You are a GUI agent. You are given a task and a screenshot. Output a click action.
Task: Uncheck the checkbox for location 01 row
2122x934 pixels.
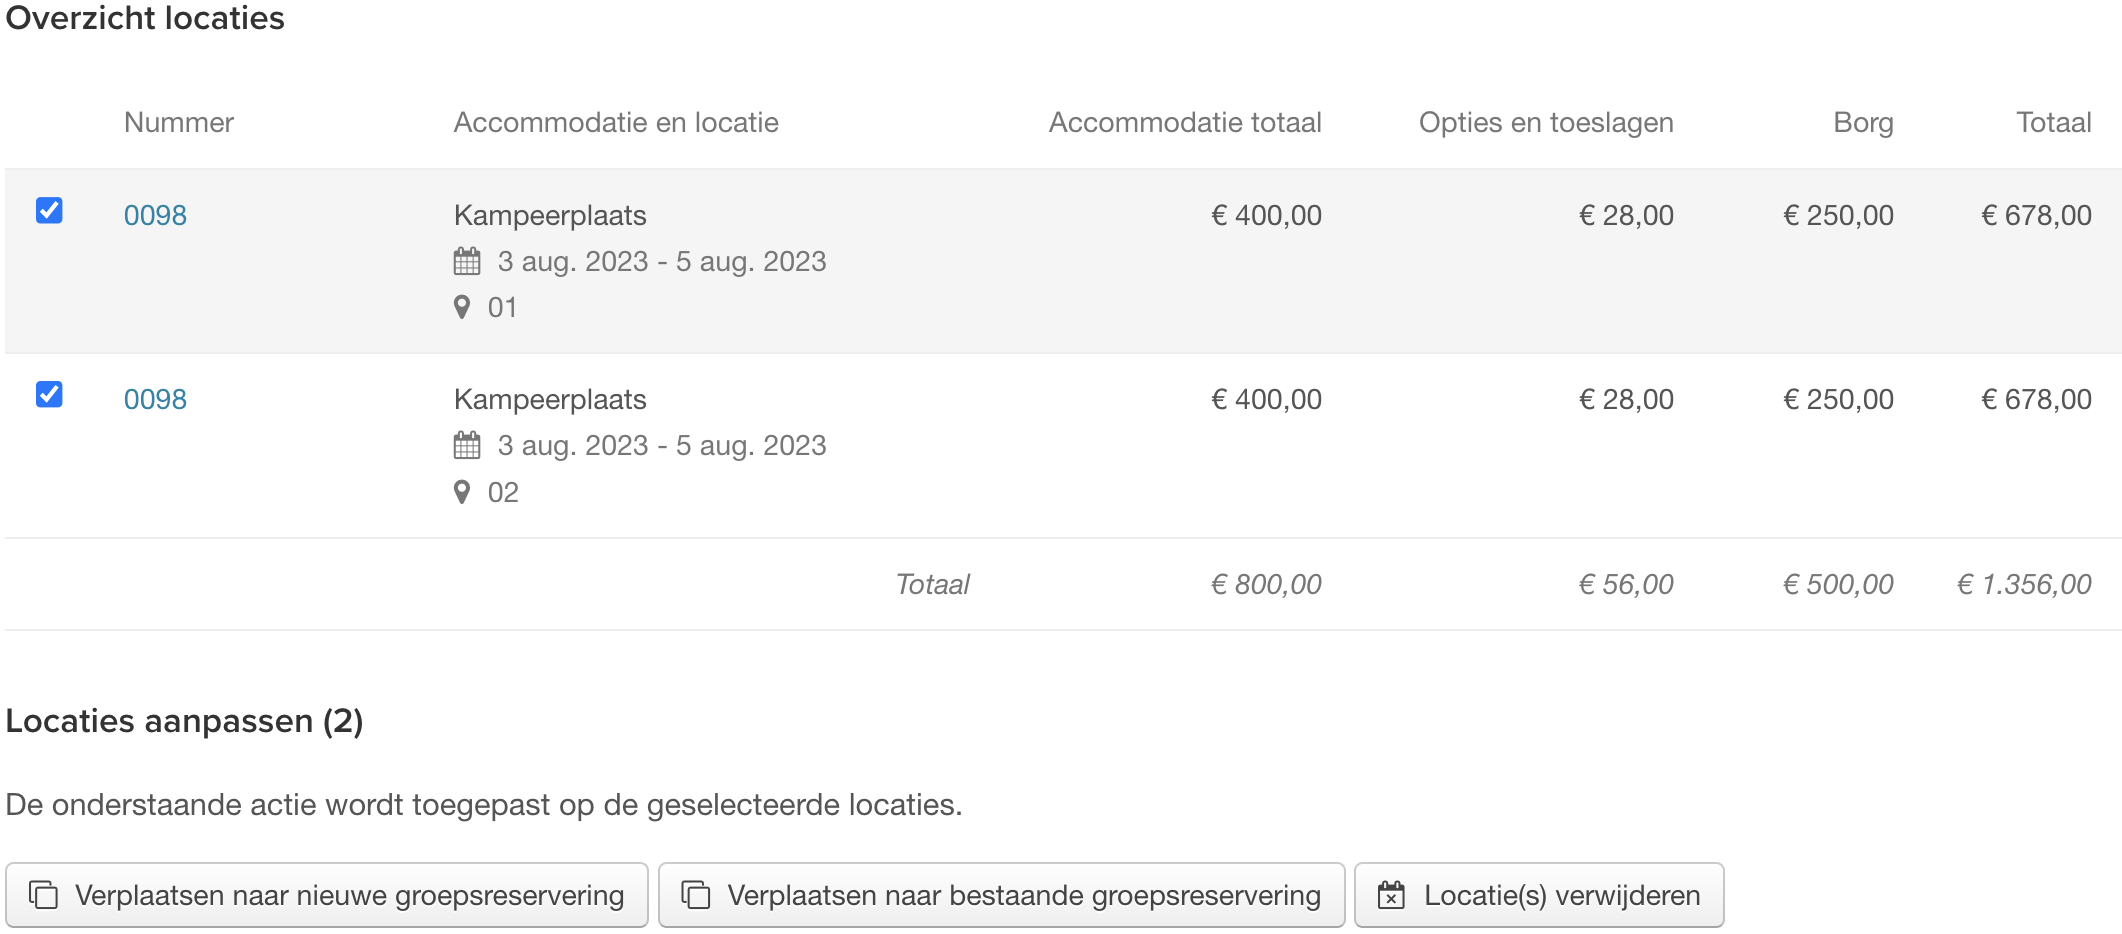(49, 210)
